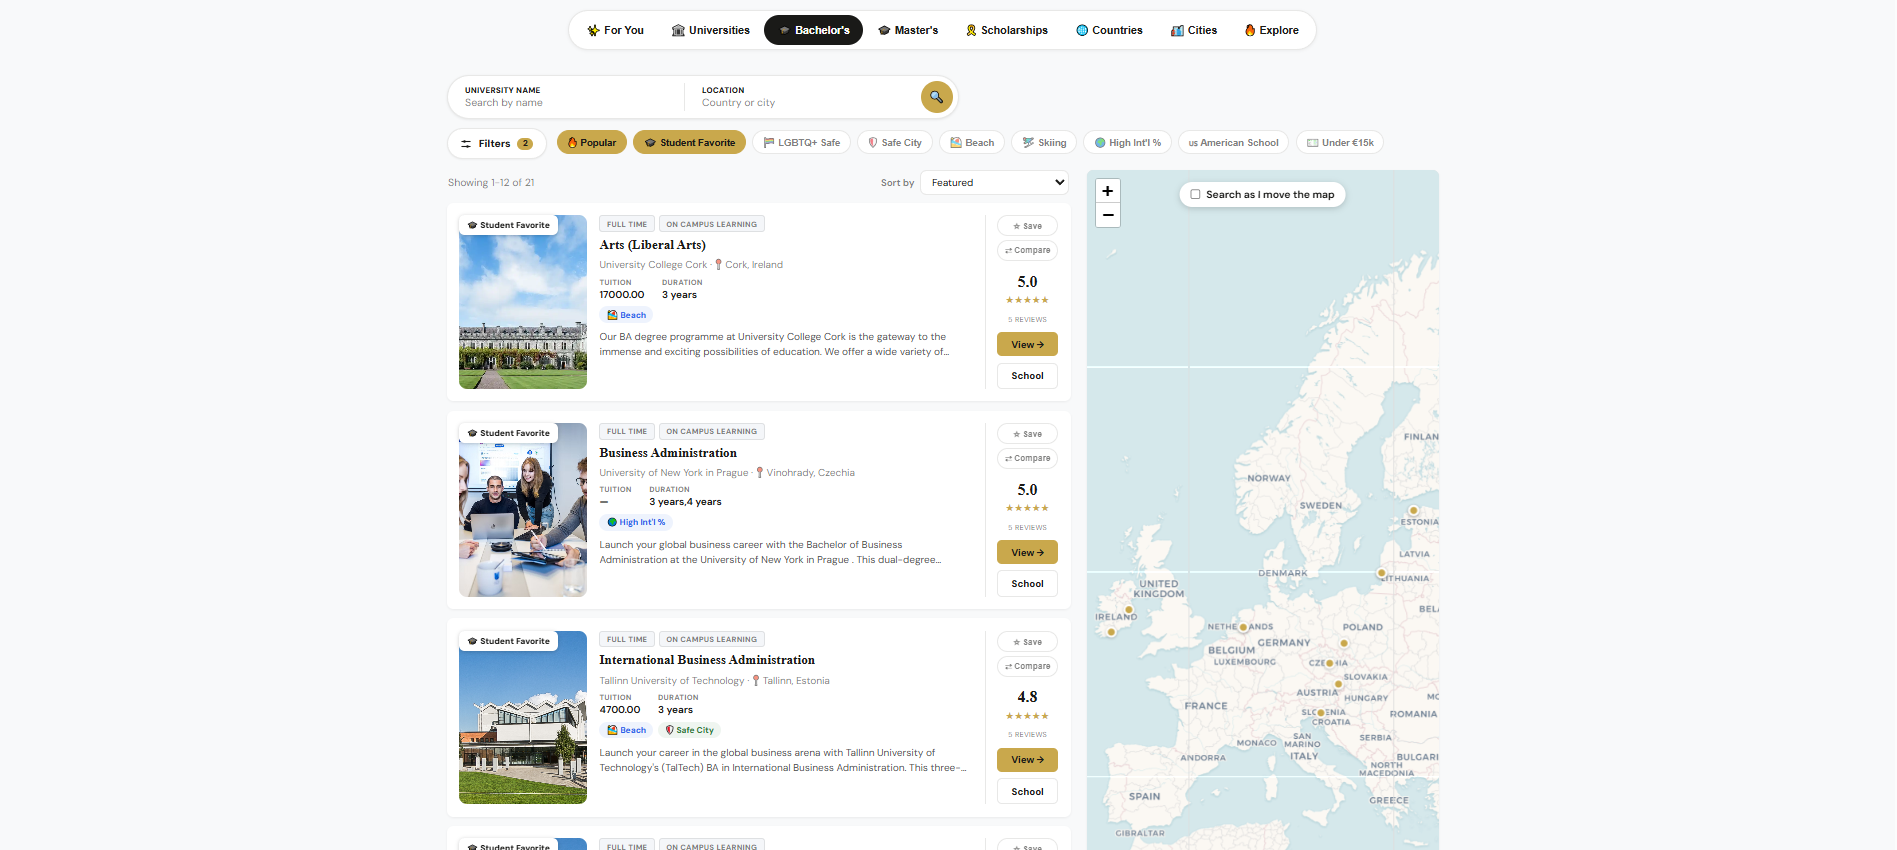Click the map marker in the Netherlands
The width and height of the screenshot is (1897, 850).
point(1243,628)
